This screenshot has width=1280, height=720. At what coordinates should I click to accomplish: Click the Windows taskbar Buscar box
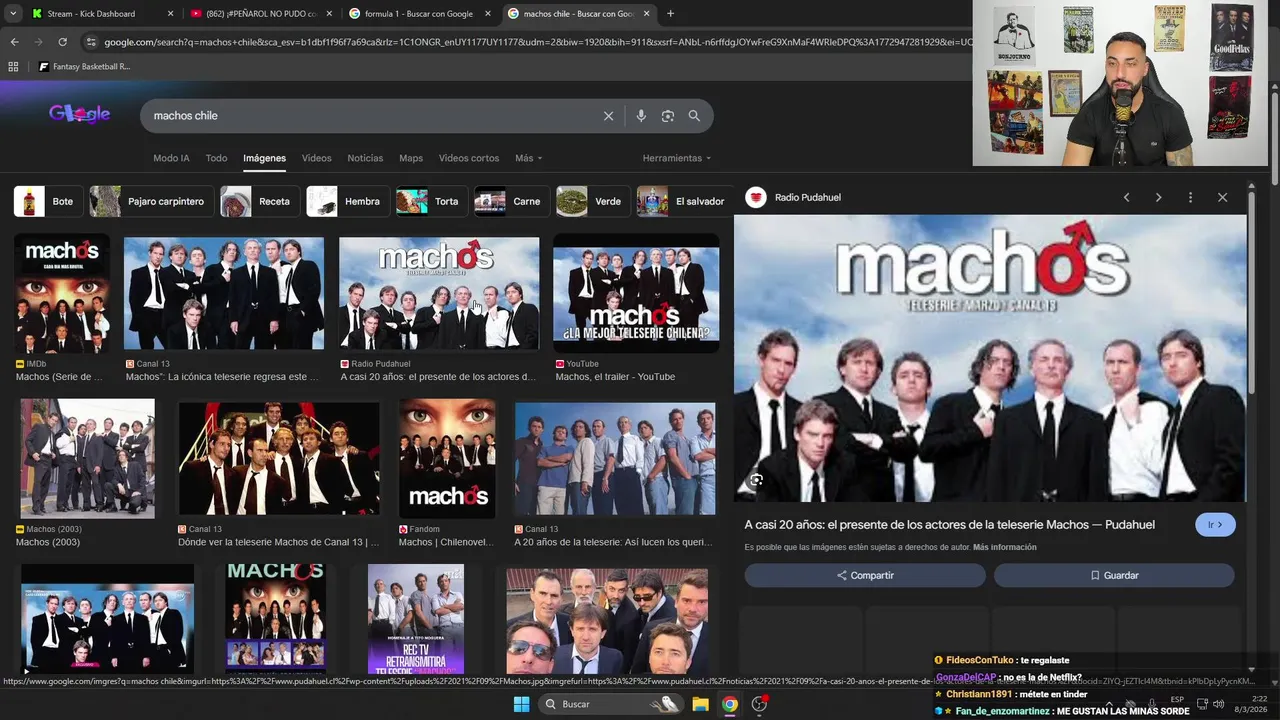coord(610,704)
